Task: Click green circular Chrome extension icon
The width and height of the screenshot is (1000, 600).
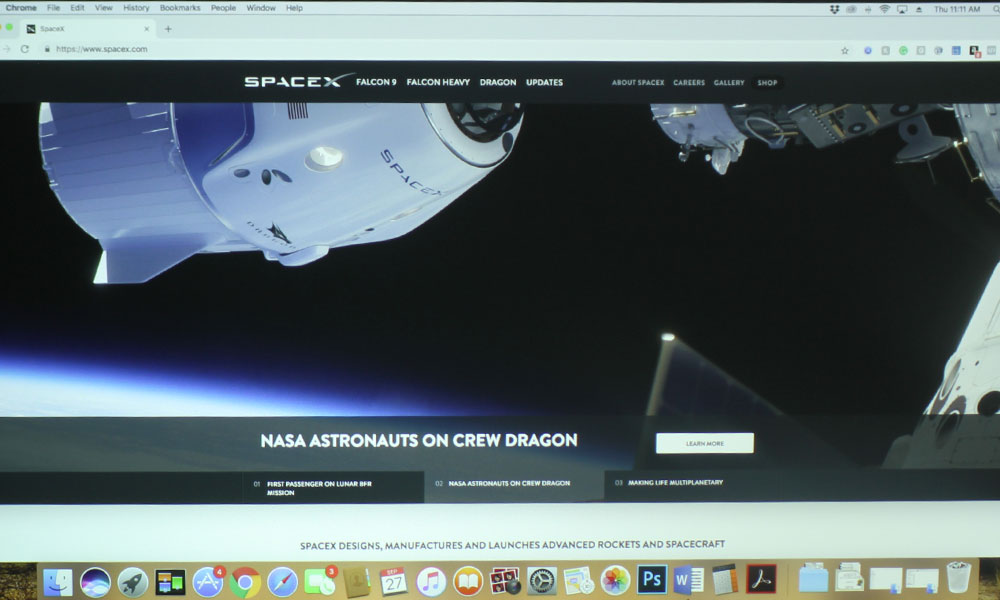Action: pyautogui.click(x=903, y=50)
